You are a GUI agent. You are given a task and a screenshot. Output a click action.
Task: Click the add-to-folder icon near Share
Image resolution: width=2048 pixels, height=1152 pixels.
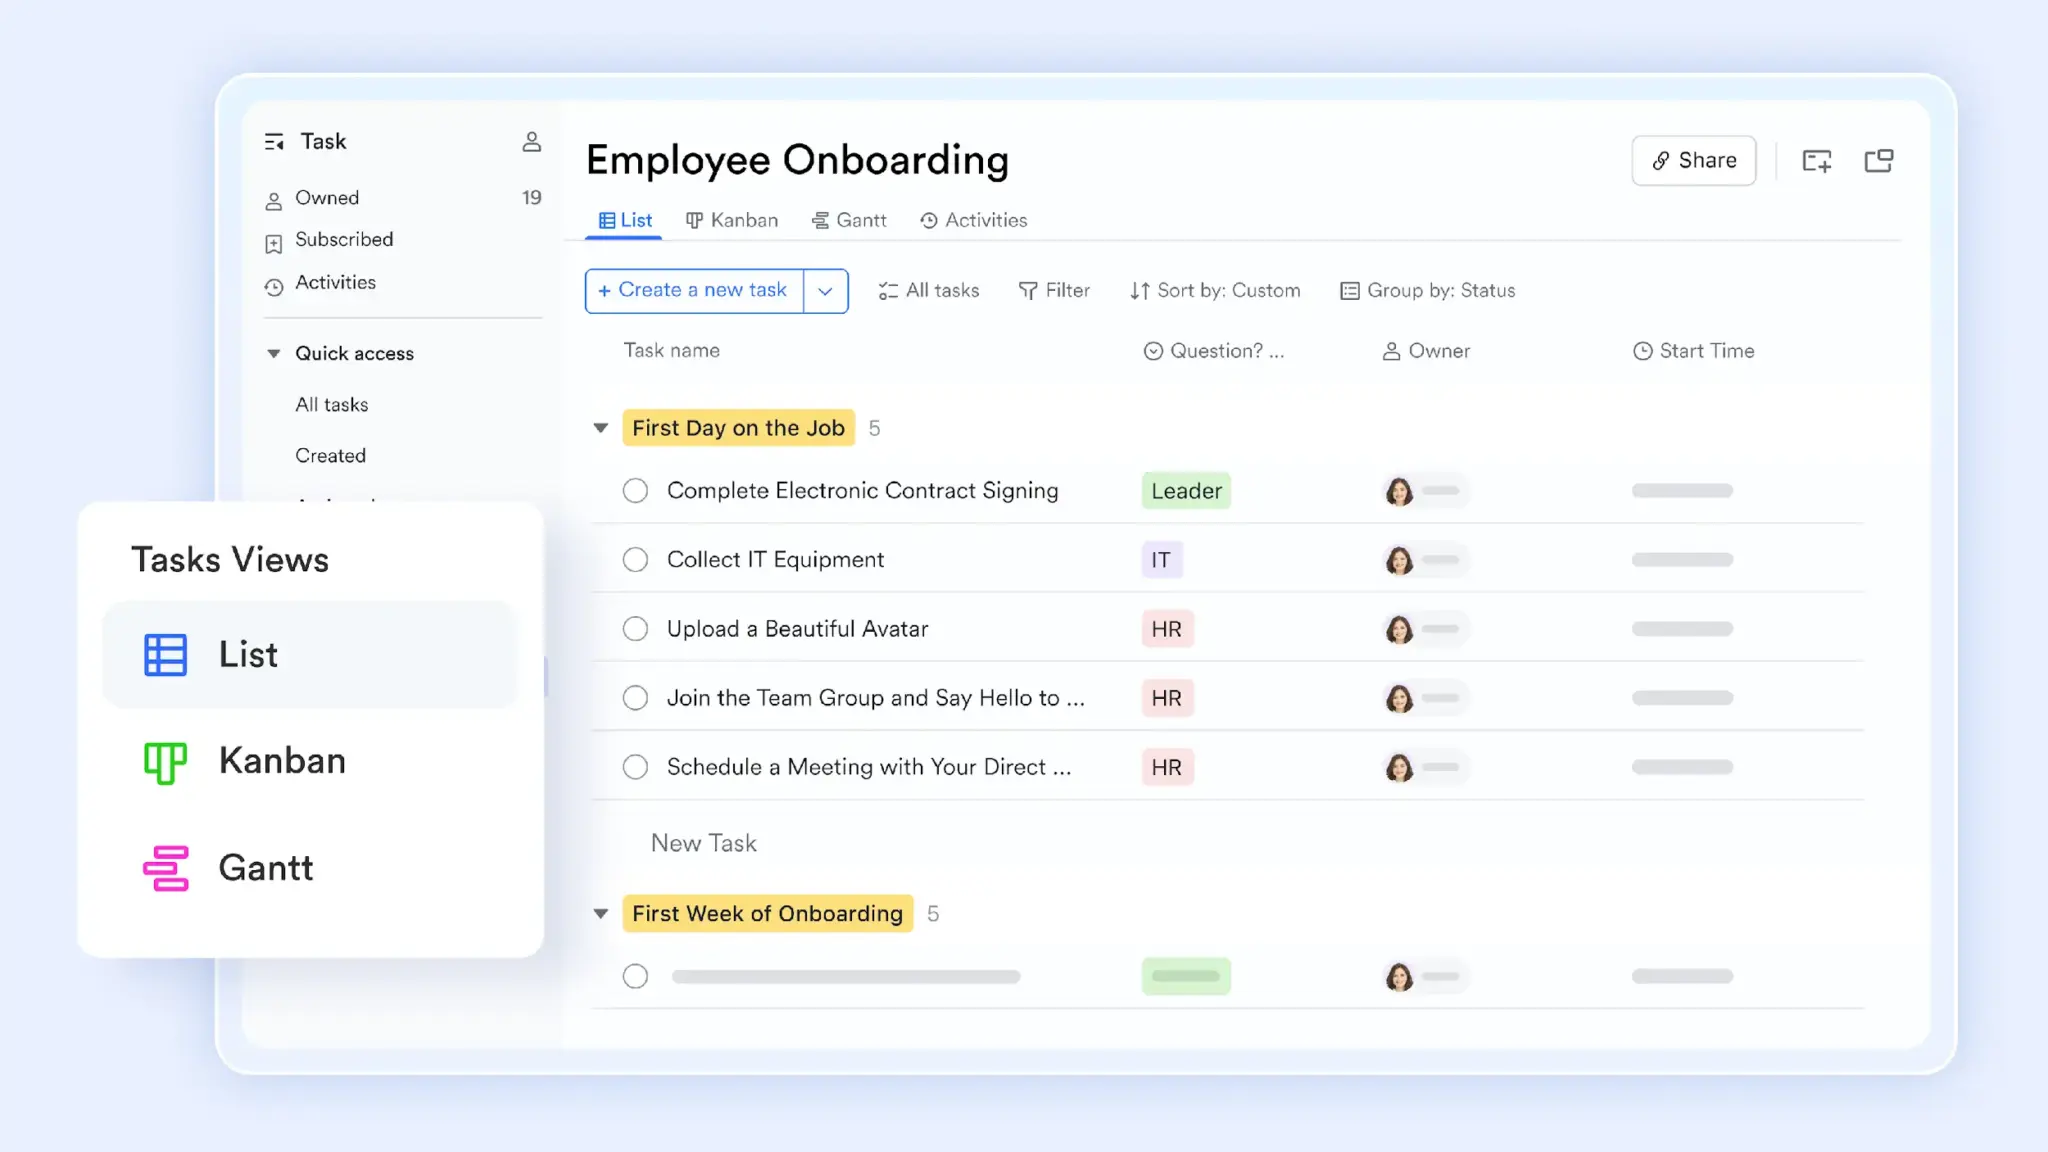1817,160
